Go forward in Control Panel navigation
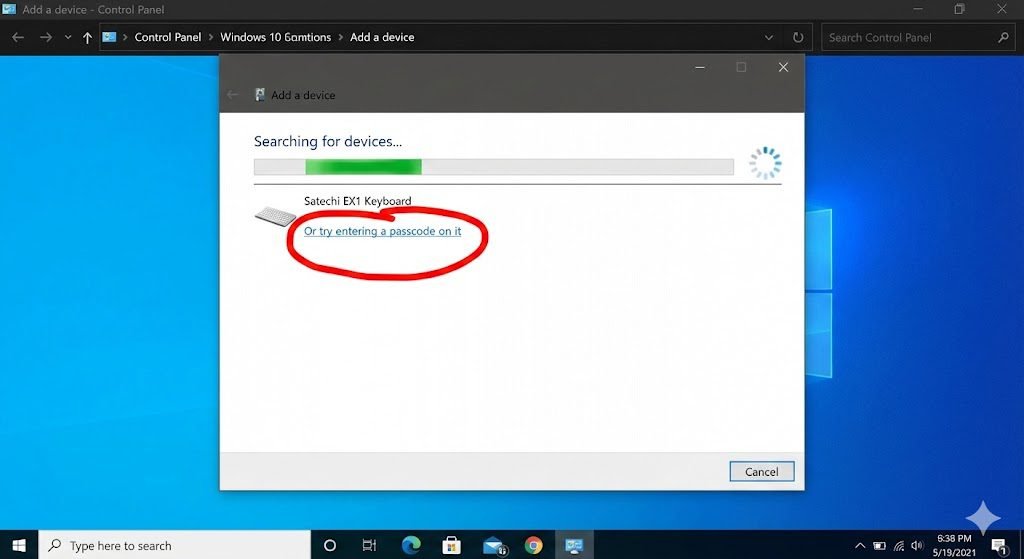The width and height of the screenshot is (1024, 559). (x=46, y=37)
